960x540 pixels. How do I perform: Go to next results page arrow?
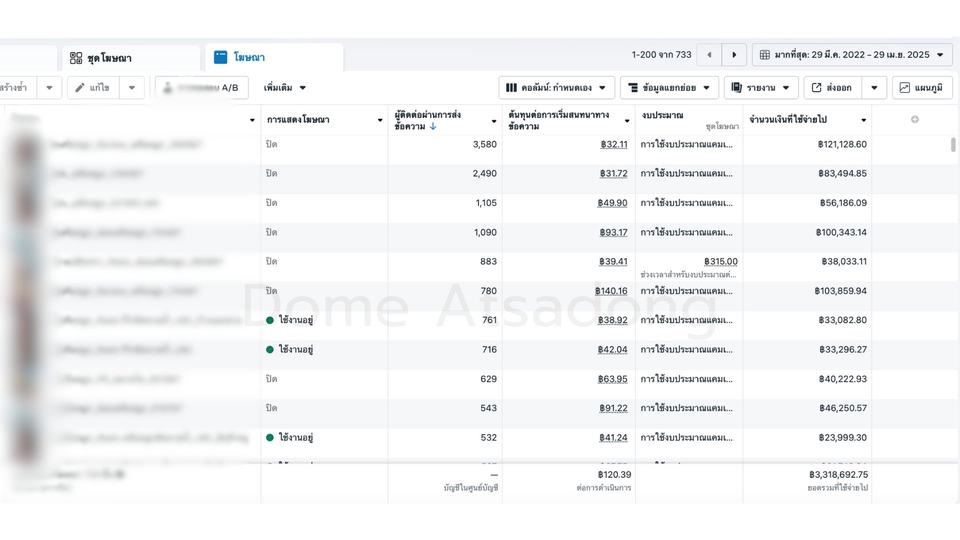734,54
